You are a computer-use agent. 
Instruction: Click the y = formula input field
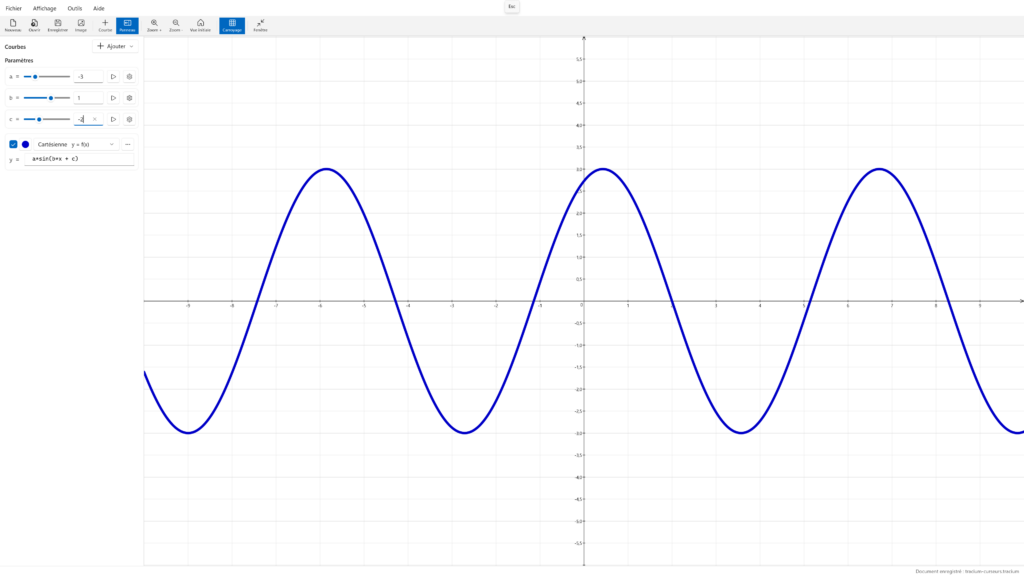pos(79,159)
